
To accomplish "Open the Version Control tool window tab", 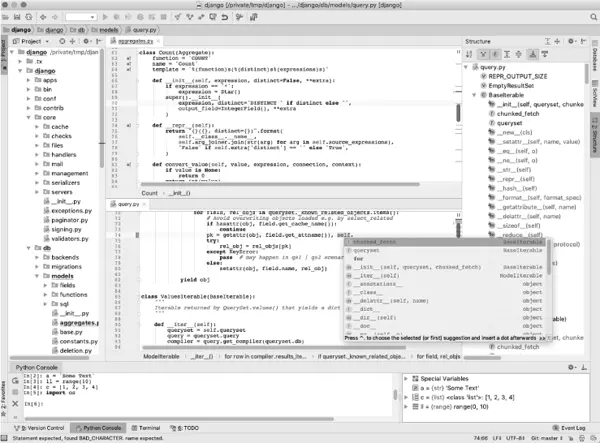I will tap(39, 428).
